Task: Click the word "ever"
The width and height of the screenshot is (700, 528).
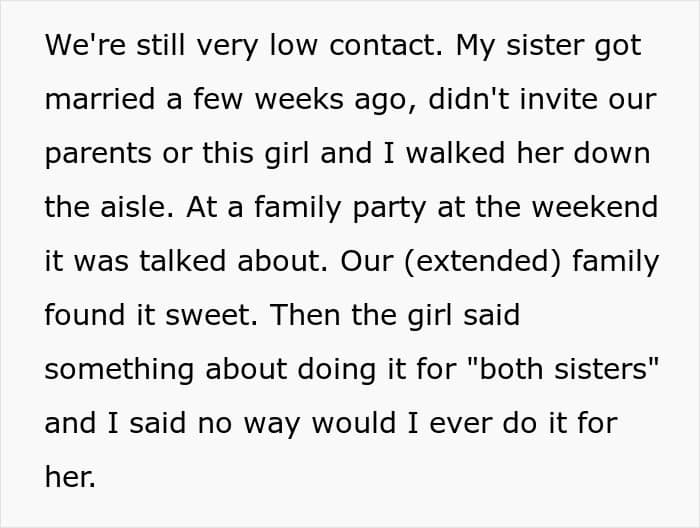Action: 460,423
